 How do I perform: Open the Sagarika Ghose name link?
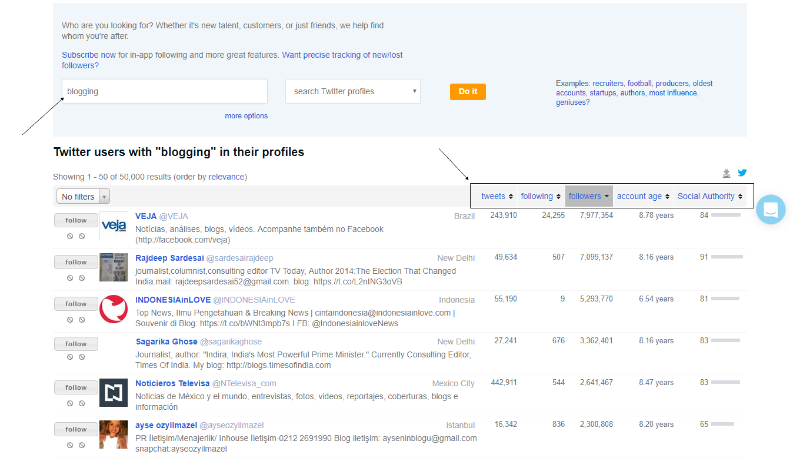pos(166,342)
